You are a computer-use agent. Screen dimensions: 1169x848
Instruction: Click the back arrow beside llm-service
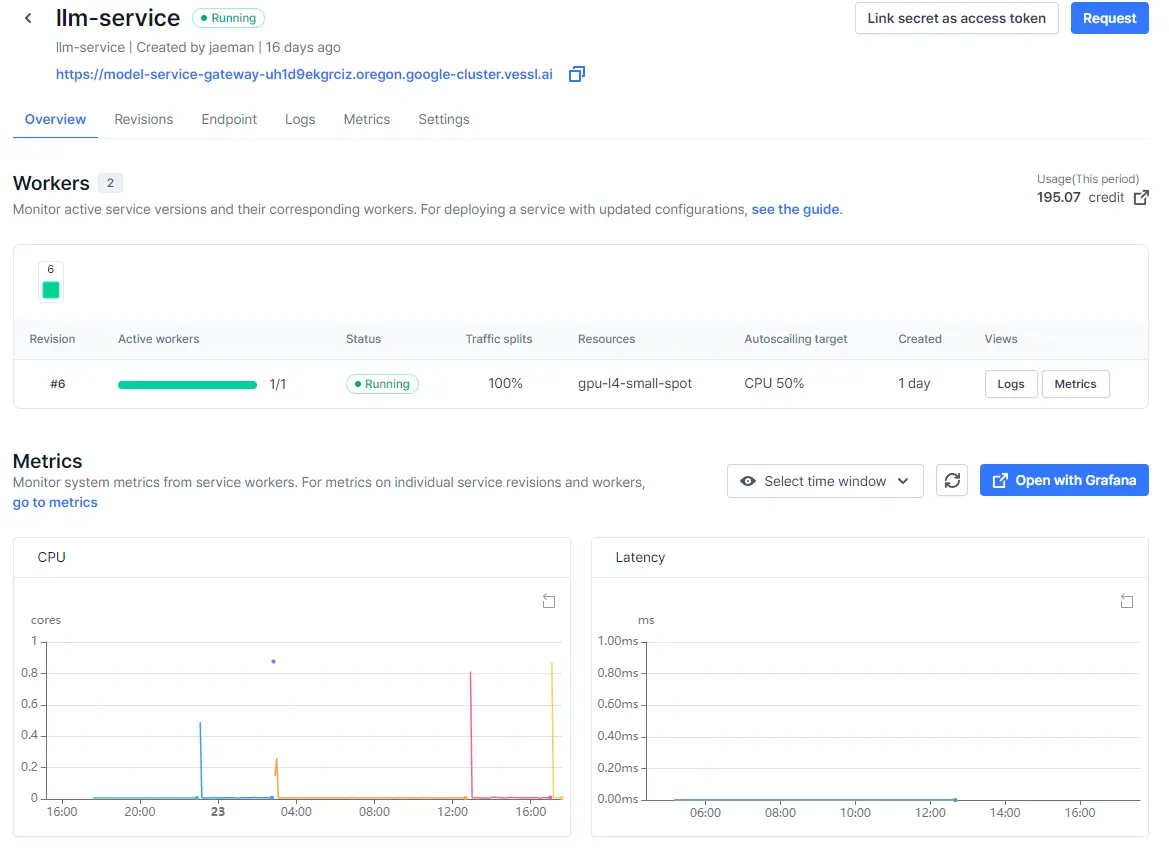point(28,18)
